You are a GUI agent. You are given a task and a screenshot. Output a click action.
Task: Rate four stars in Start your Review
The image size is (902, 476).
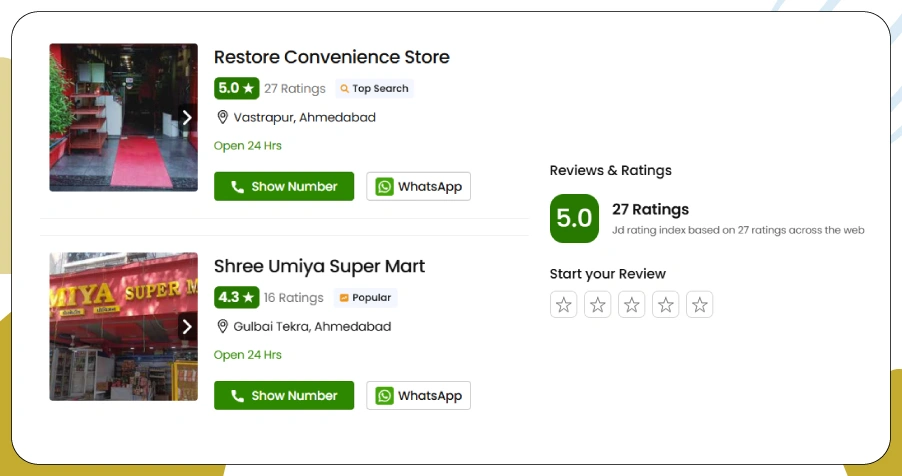(x=666, y=305)
